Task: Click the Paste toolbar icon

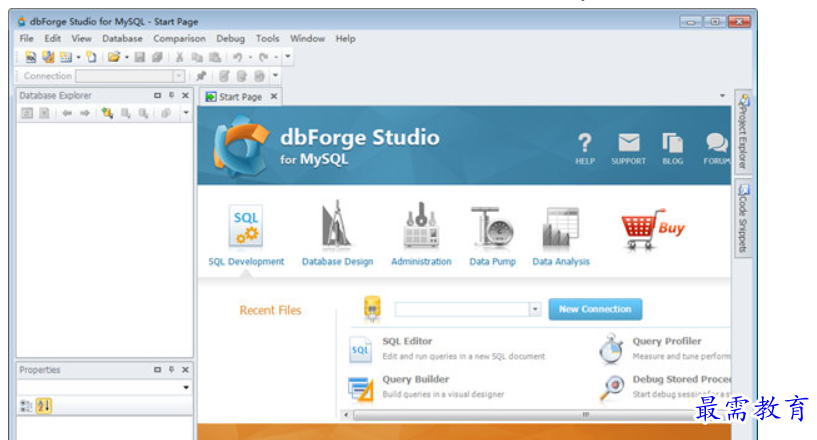Action: click(x=215, y=57)
